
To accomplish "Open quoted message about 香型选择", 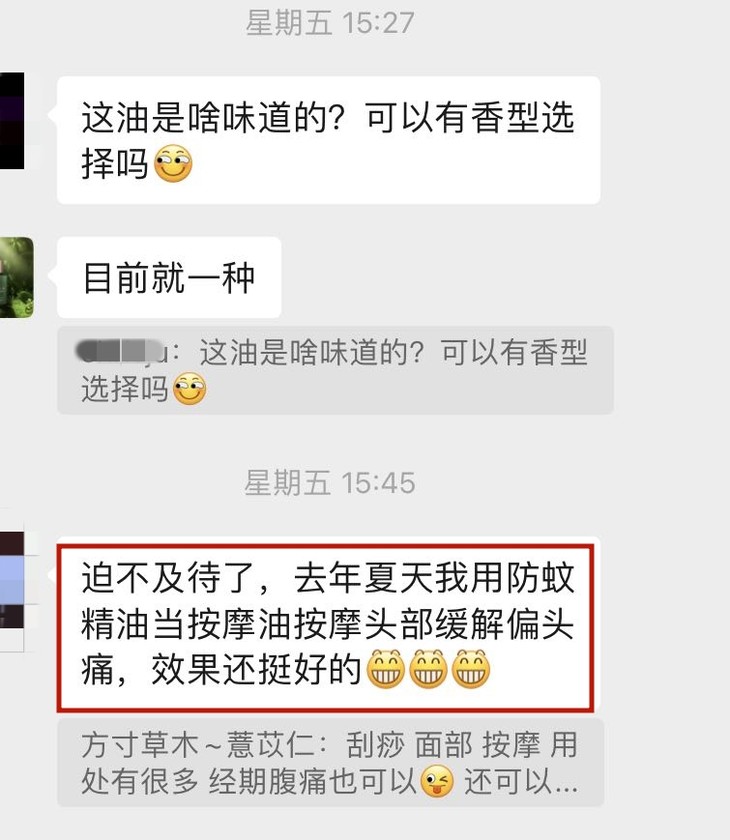I will 335,370.
